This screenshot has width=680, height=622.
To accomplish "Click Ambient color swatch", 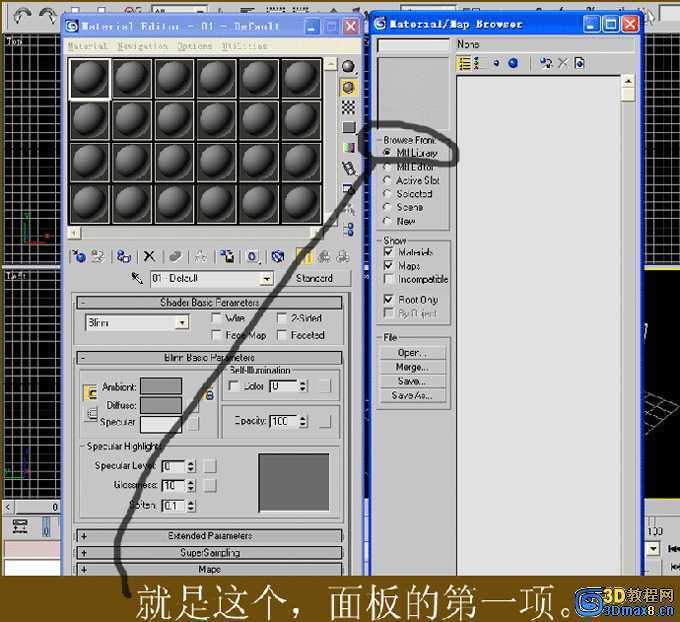I will [x=161, y=386].
